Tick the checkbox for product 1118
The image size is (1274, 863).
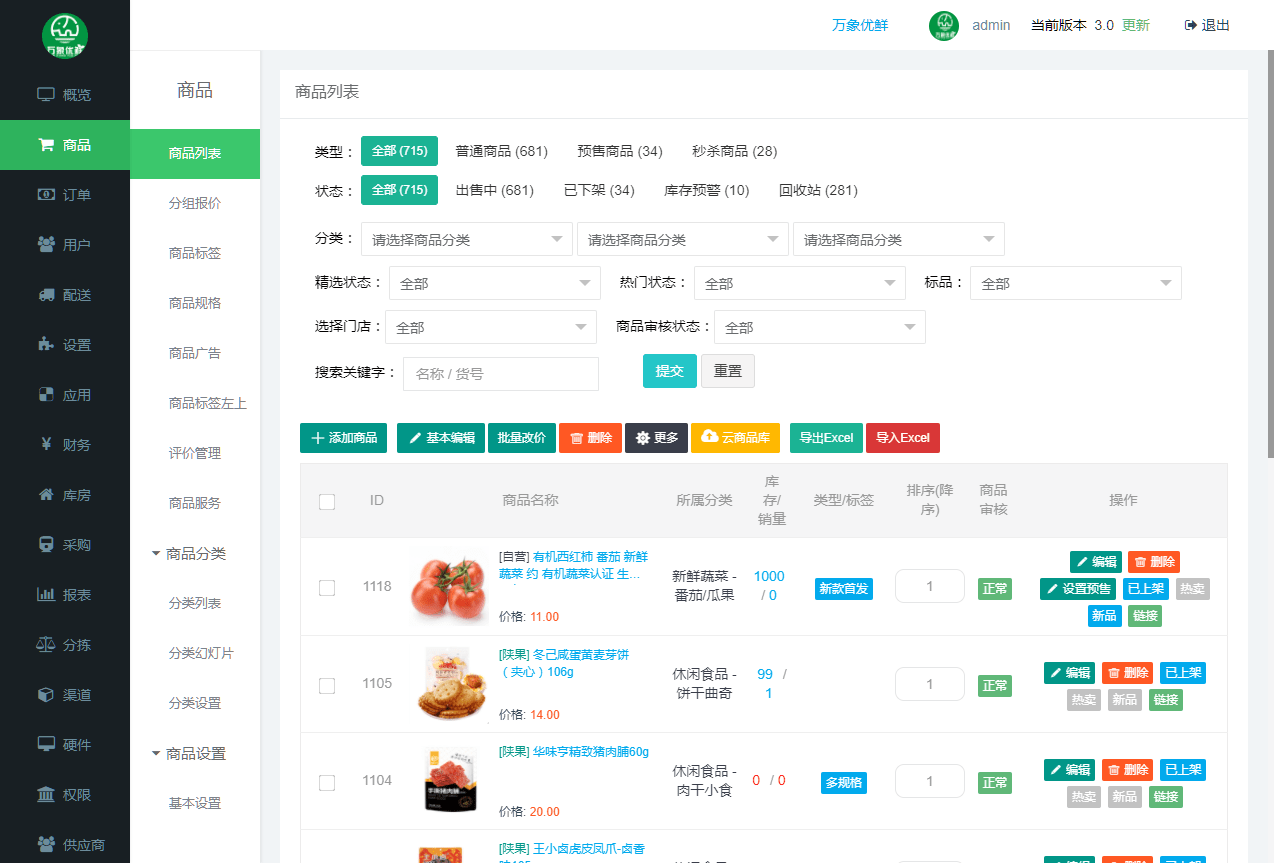[327, 588]
